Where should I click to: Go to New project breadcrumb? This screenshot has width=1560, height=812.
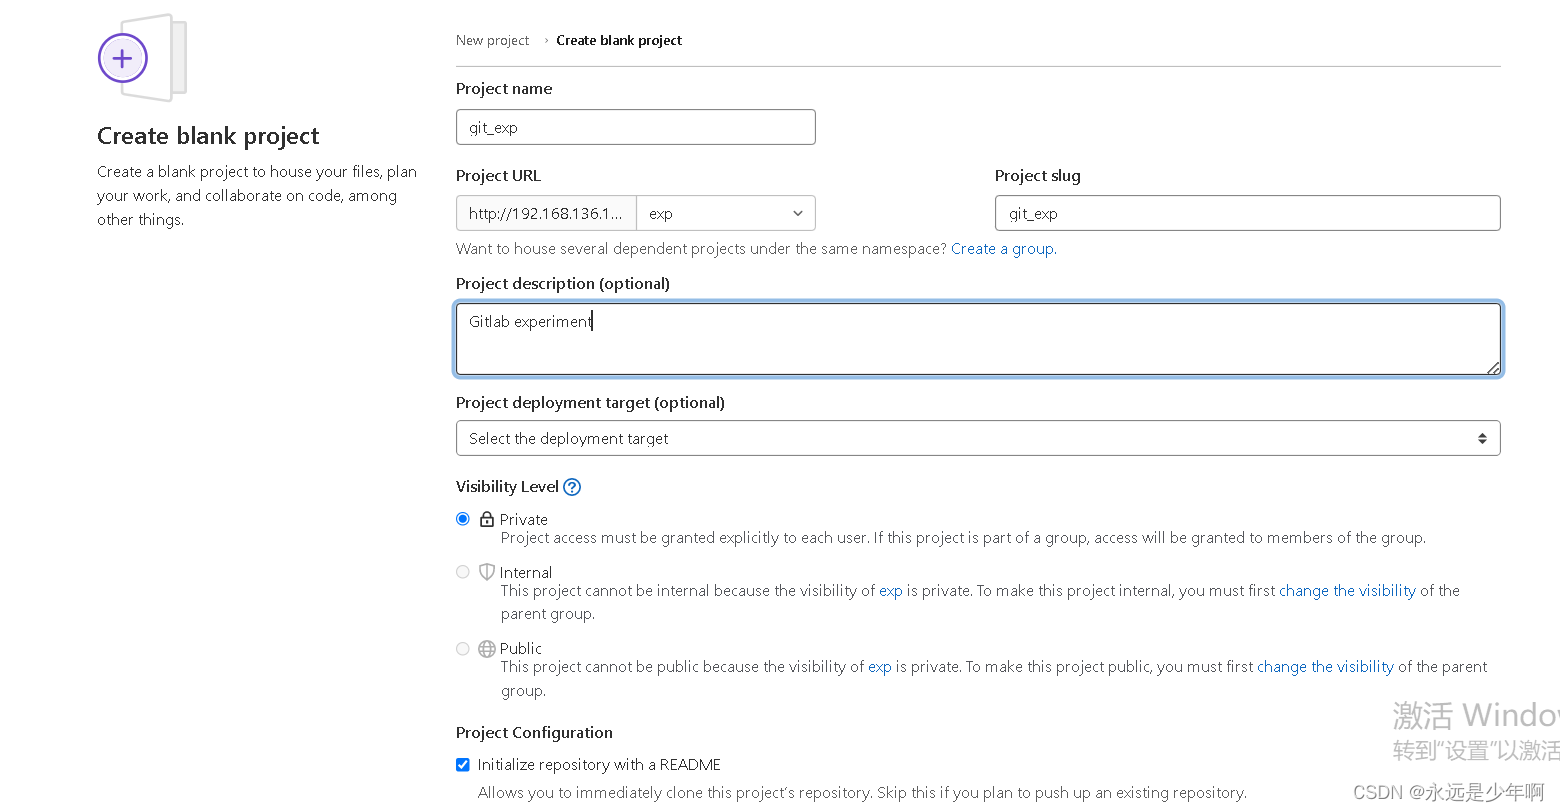tap(493, 41)
